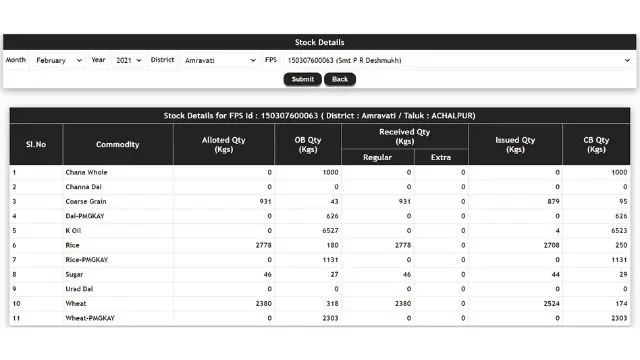Click Wheat issued quantity 2524
Viewport: 640px width, 360px height.
click(551, 304)
